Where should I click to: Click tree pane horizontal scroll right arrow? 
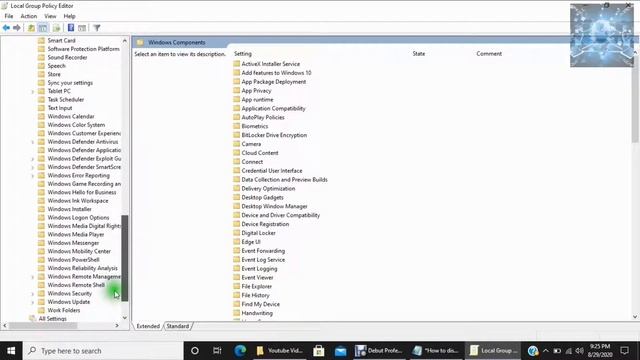117,325
